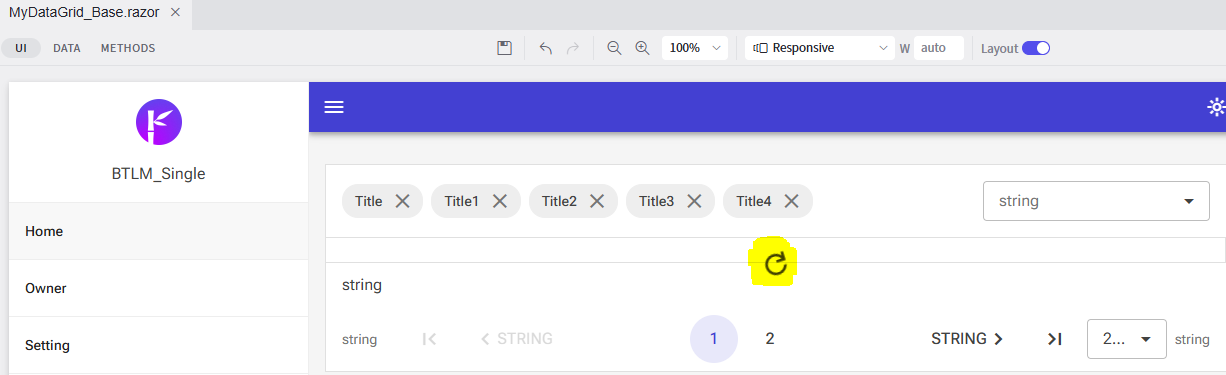Remove the Title chip
Viewport: 1226px width, 375px height.
402,201
